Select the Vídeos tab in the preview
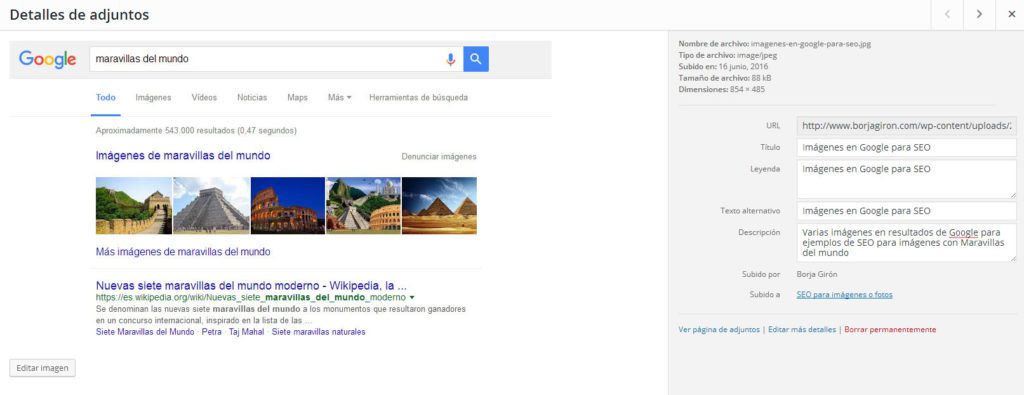This screenshot has width=1024, height=395. tap(204, 98)
